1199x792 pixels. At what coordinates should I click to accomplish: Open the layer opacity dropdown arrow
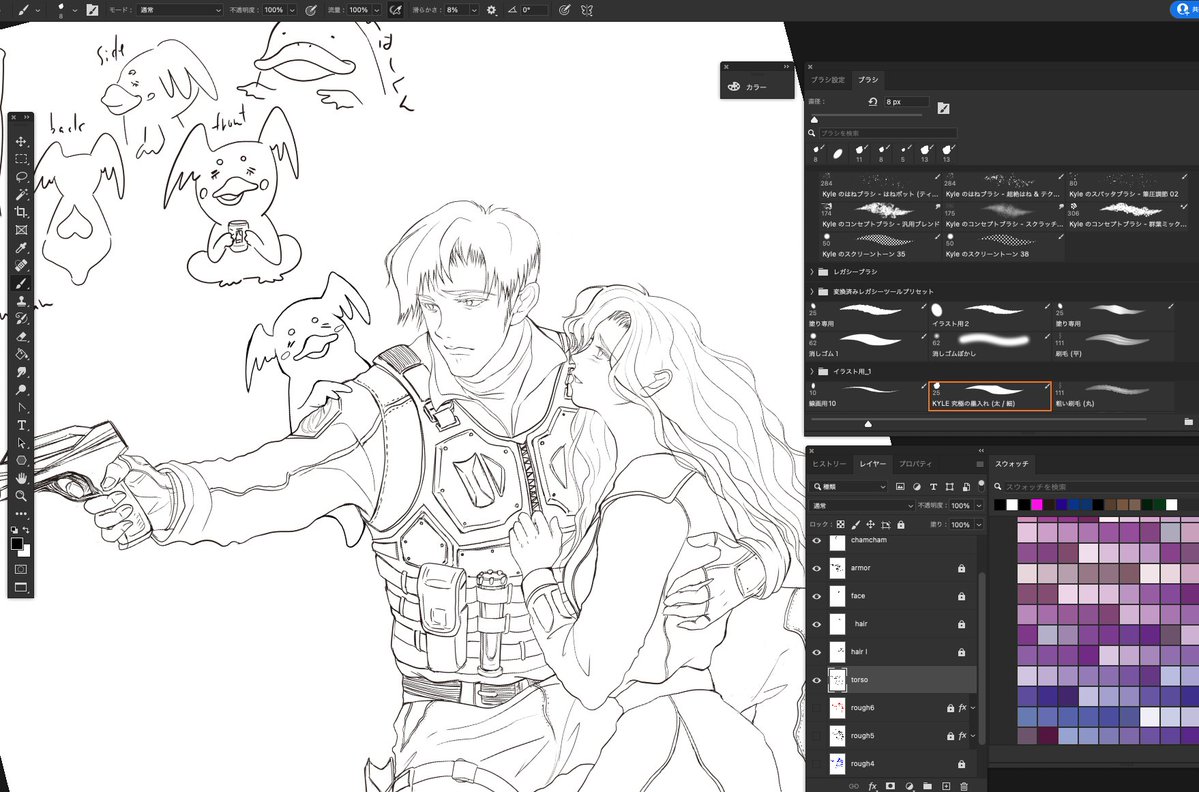(x=978, y=505)
